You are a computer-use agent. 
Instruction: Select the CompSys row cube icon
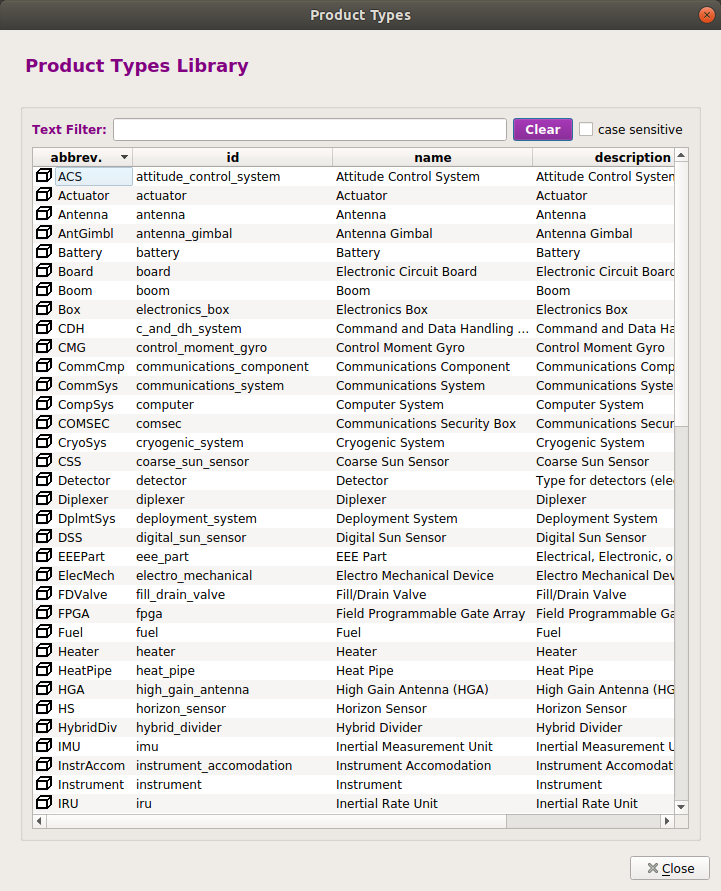tap(44, 404)
